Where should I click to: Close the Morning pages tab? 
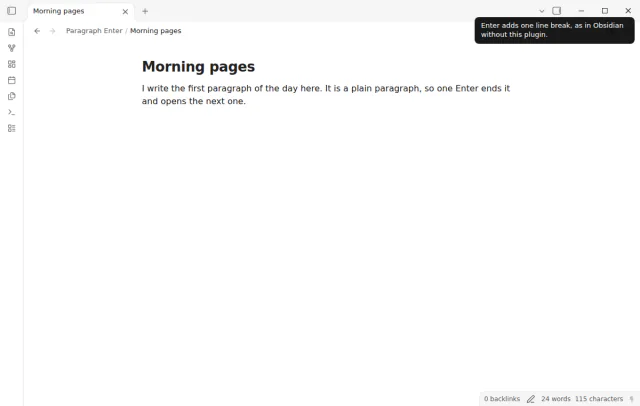pos(125,11)
